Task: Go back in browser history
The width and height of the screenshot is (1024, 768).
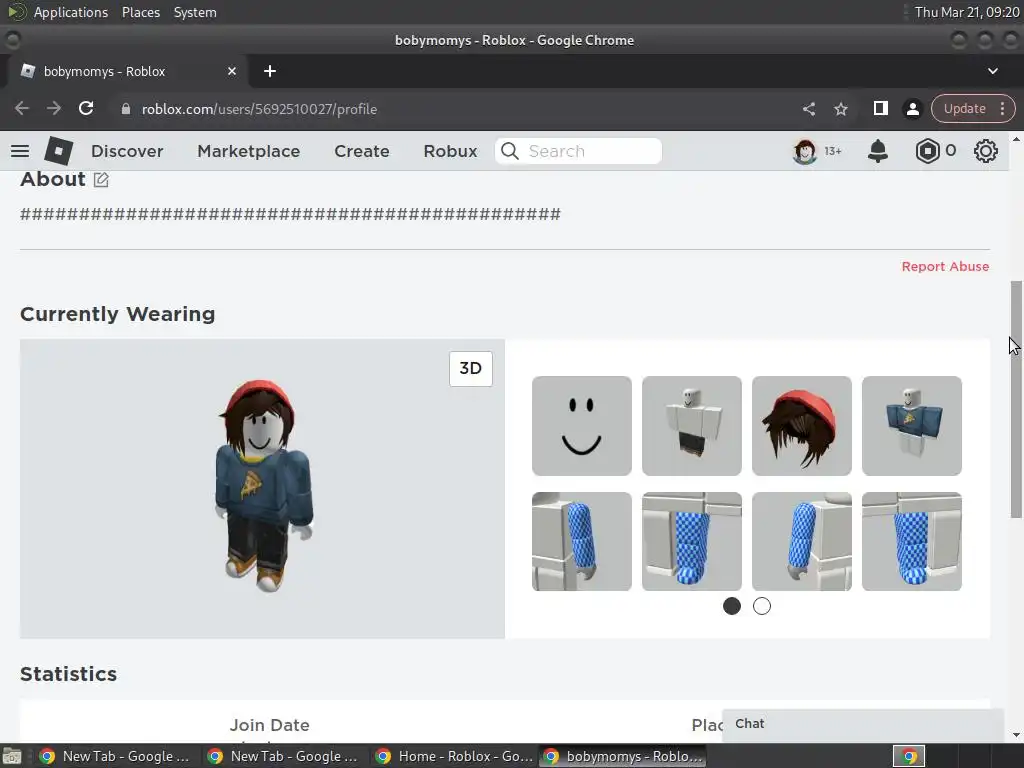Action: coord(22,108)
